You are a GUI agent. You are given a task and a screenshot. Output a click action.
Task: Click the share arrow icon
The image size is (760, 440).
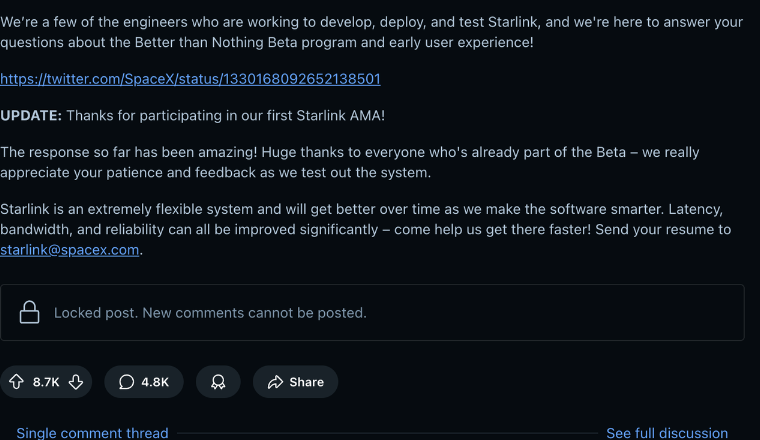[x=274, y=382]
